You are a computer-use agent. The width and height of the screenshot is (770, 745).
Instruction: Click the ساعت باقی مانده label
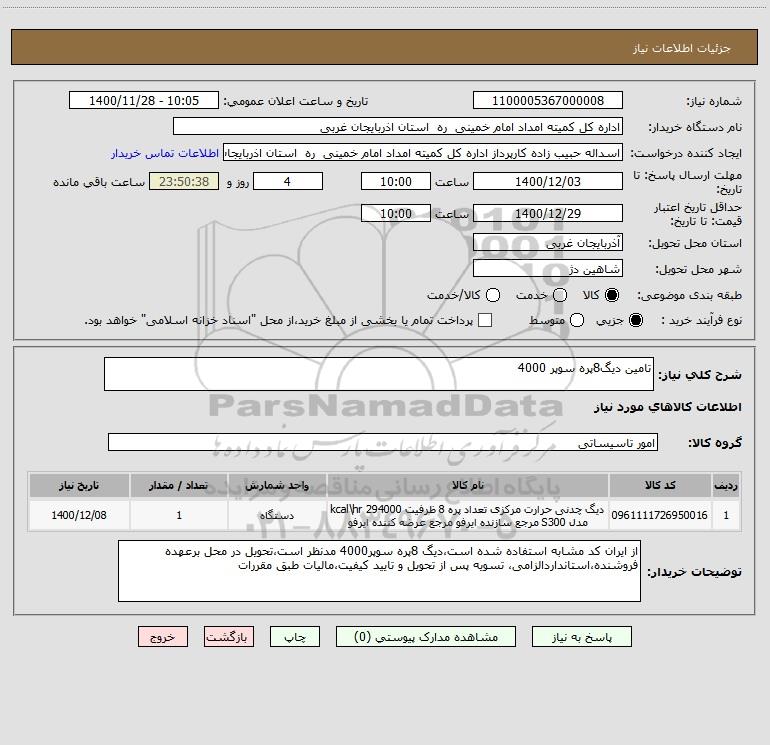point(99,182)
